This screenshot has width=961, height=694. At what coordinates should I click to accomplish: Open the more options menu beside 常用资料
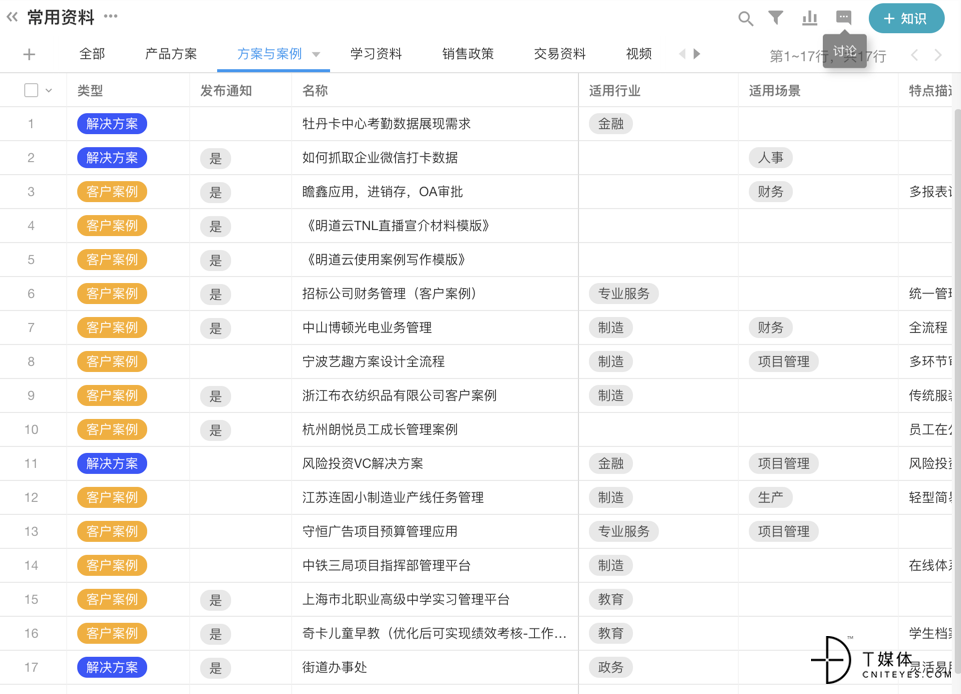(110, 17)
